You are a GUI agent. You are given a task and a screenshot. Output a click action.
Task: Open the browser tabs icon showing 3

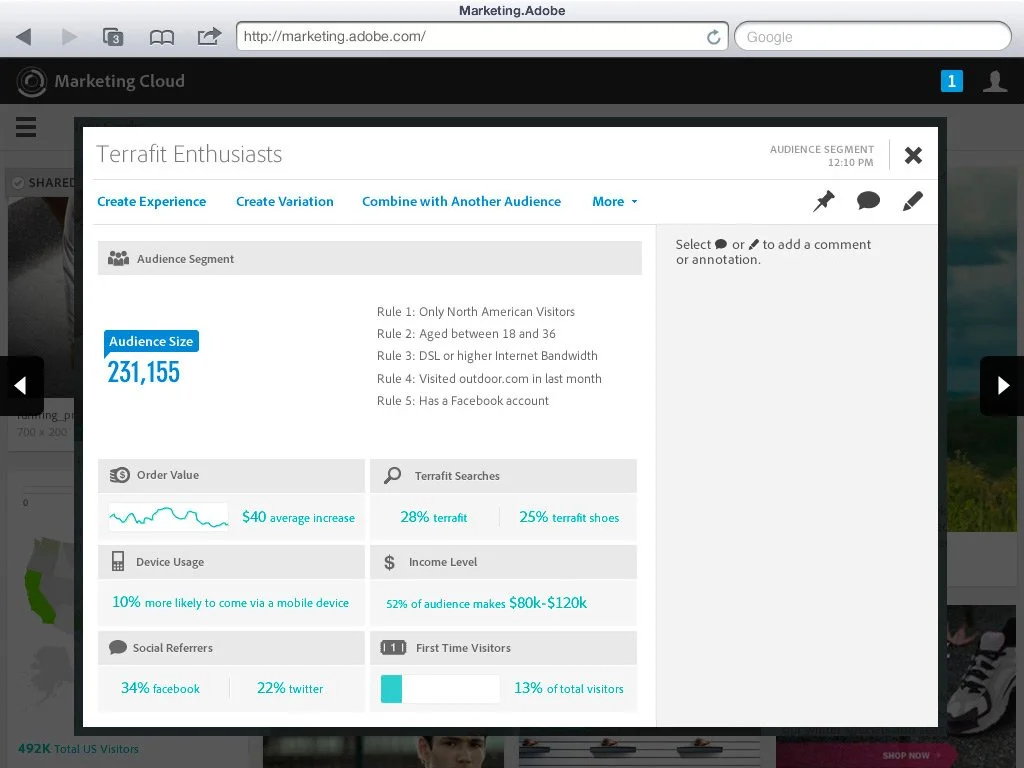(113, 37)
